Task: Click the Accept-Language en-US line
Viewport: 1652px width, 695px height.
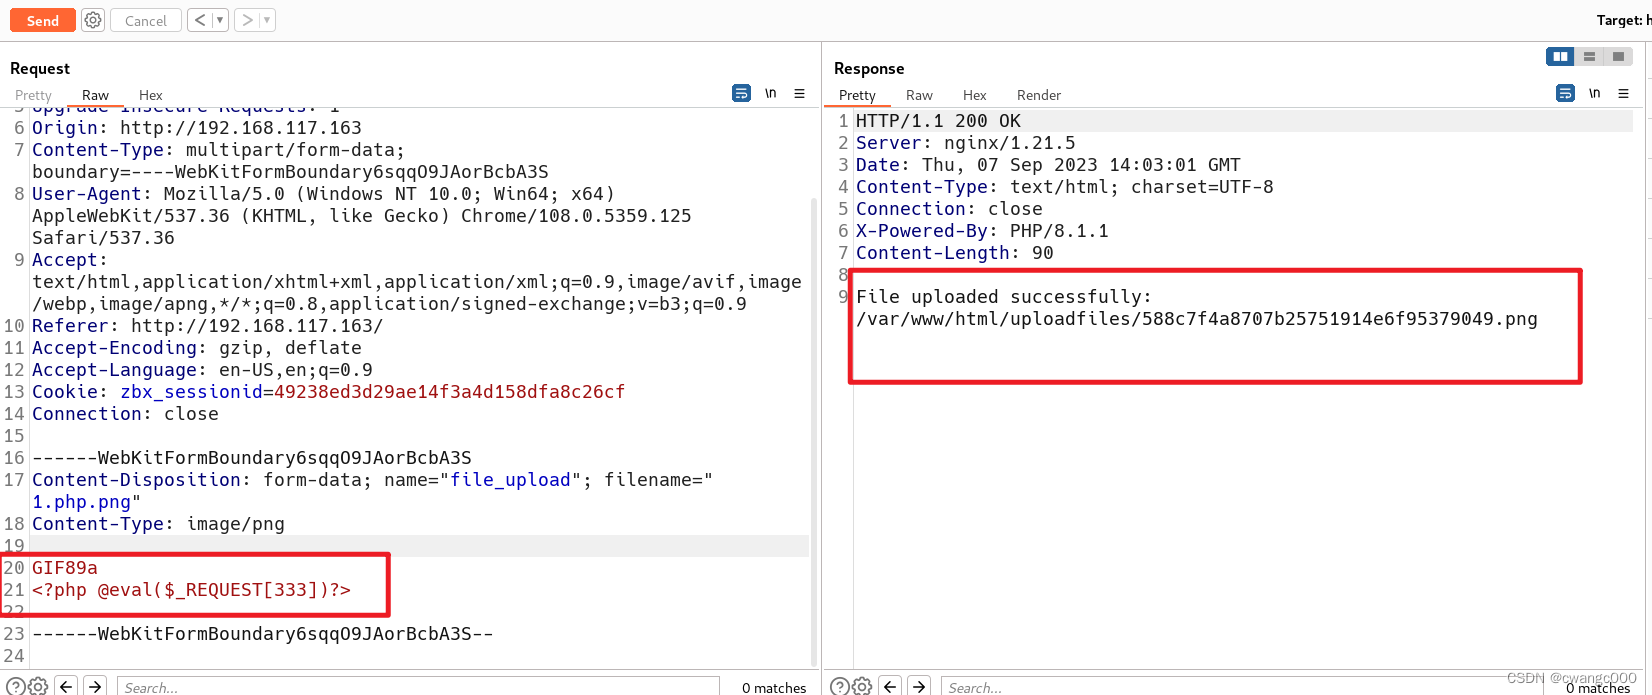Action: pos(202,370)
